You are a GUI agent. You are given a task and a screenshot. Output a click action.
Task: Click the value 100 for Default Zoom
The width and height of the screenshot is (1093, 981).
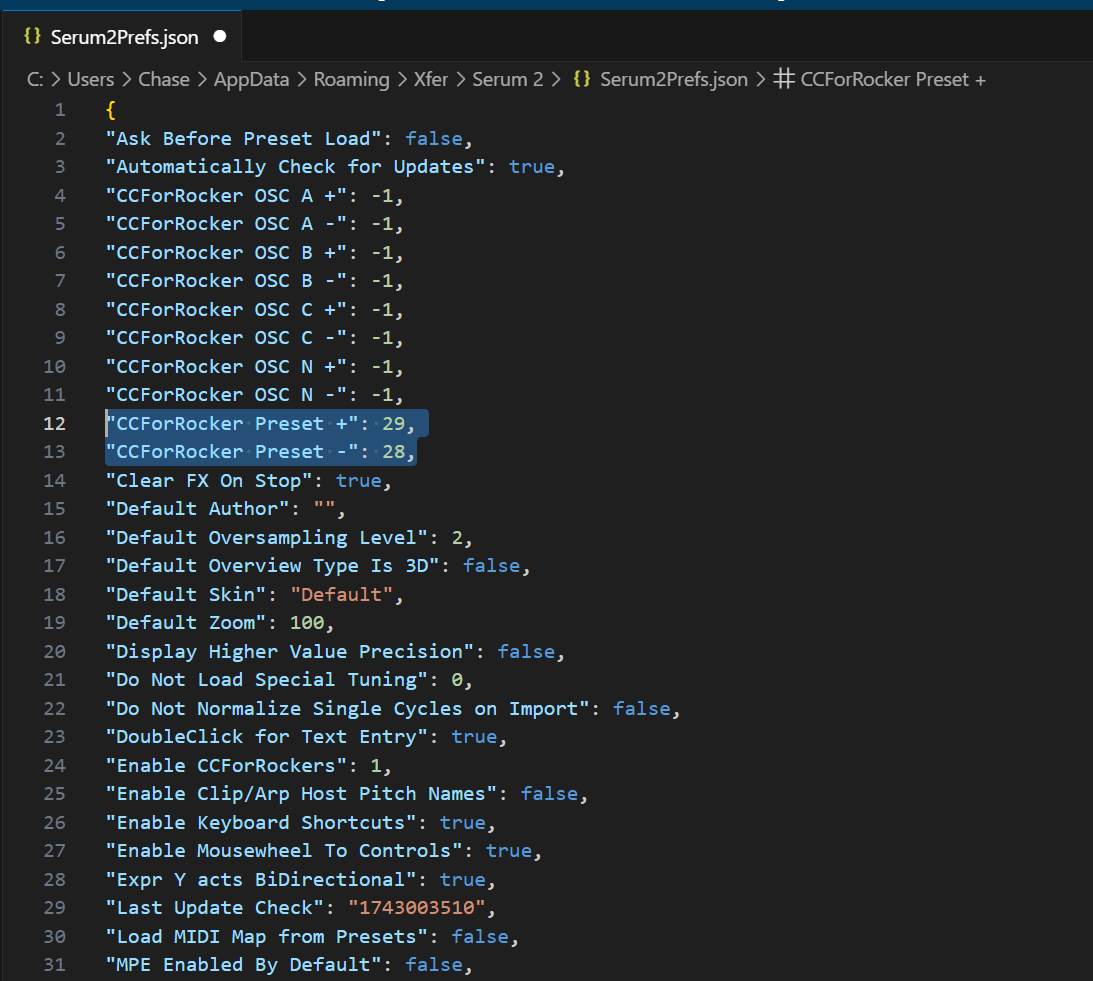[307, 623]
